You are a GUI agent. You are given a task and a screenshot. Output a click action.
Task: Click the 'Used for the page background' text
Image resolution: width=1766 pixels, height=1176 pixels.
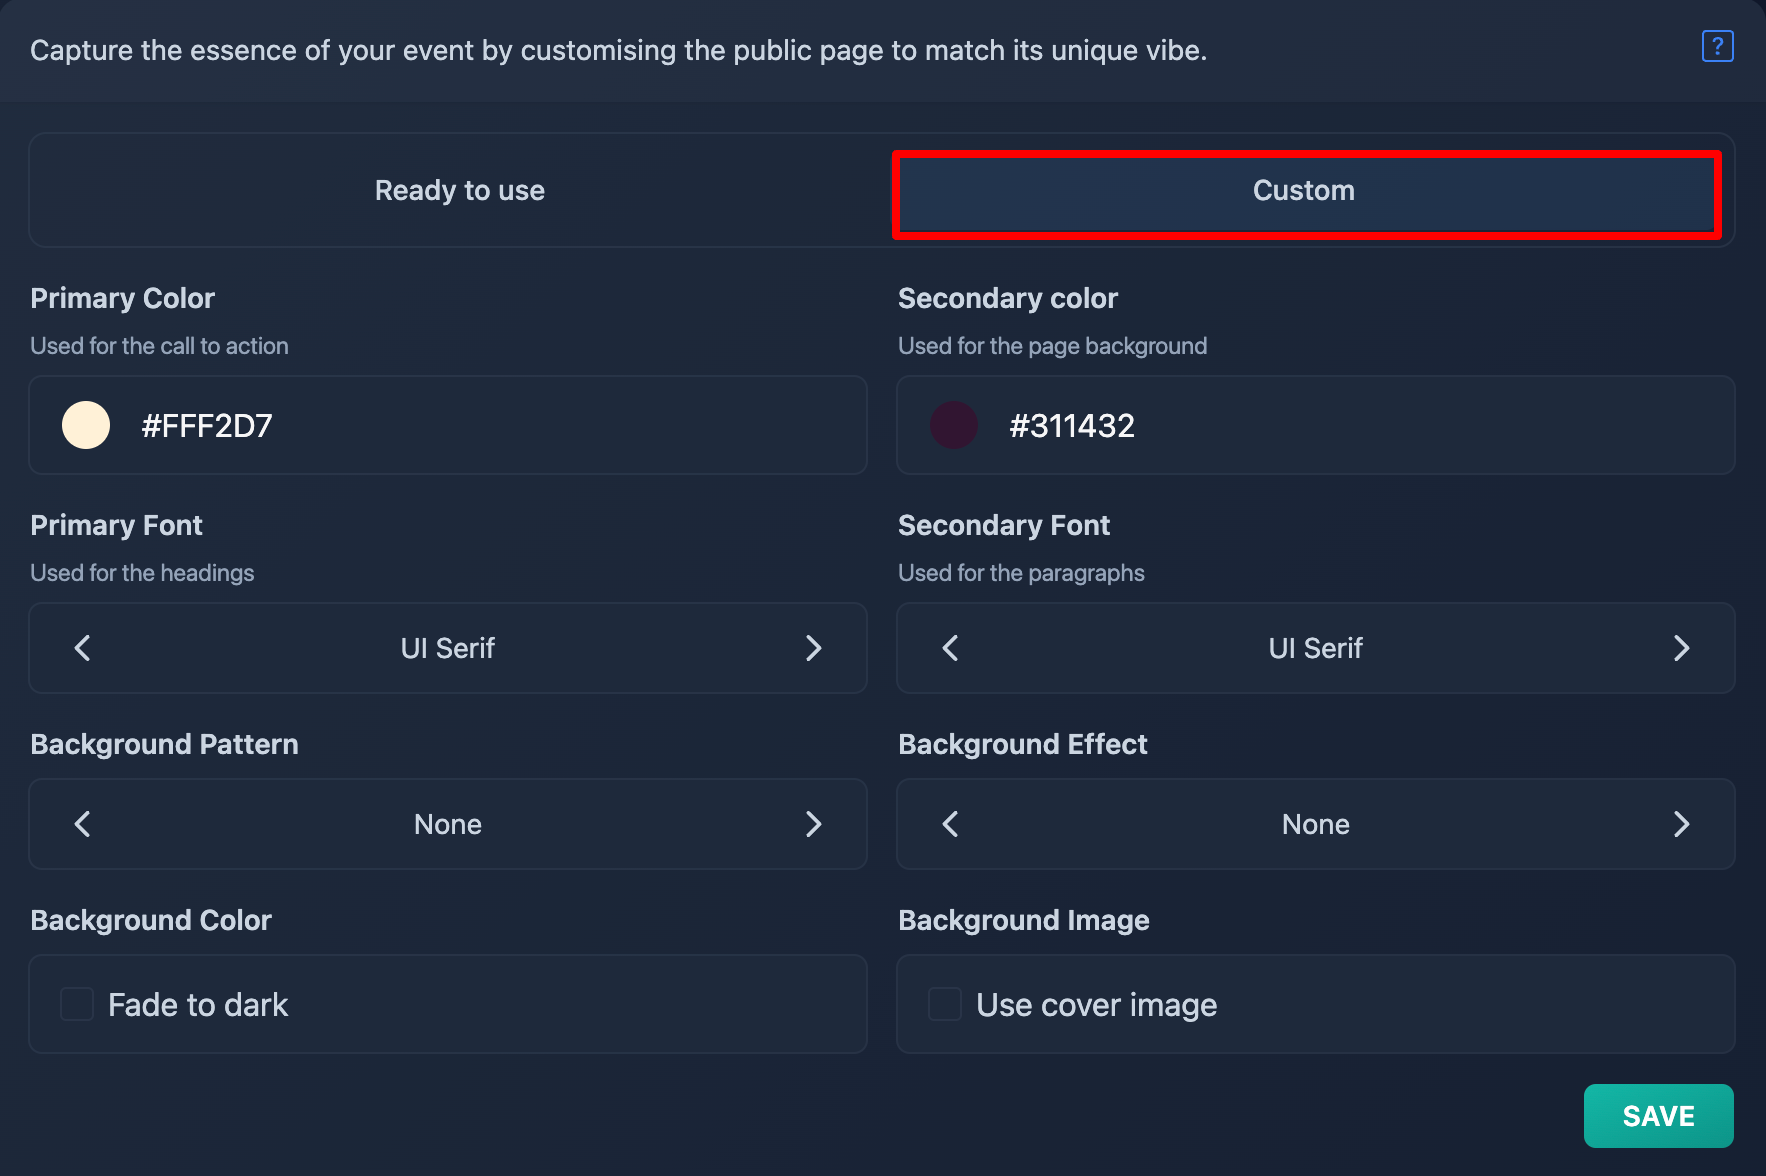1053,346
